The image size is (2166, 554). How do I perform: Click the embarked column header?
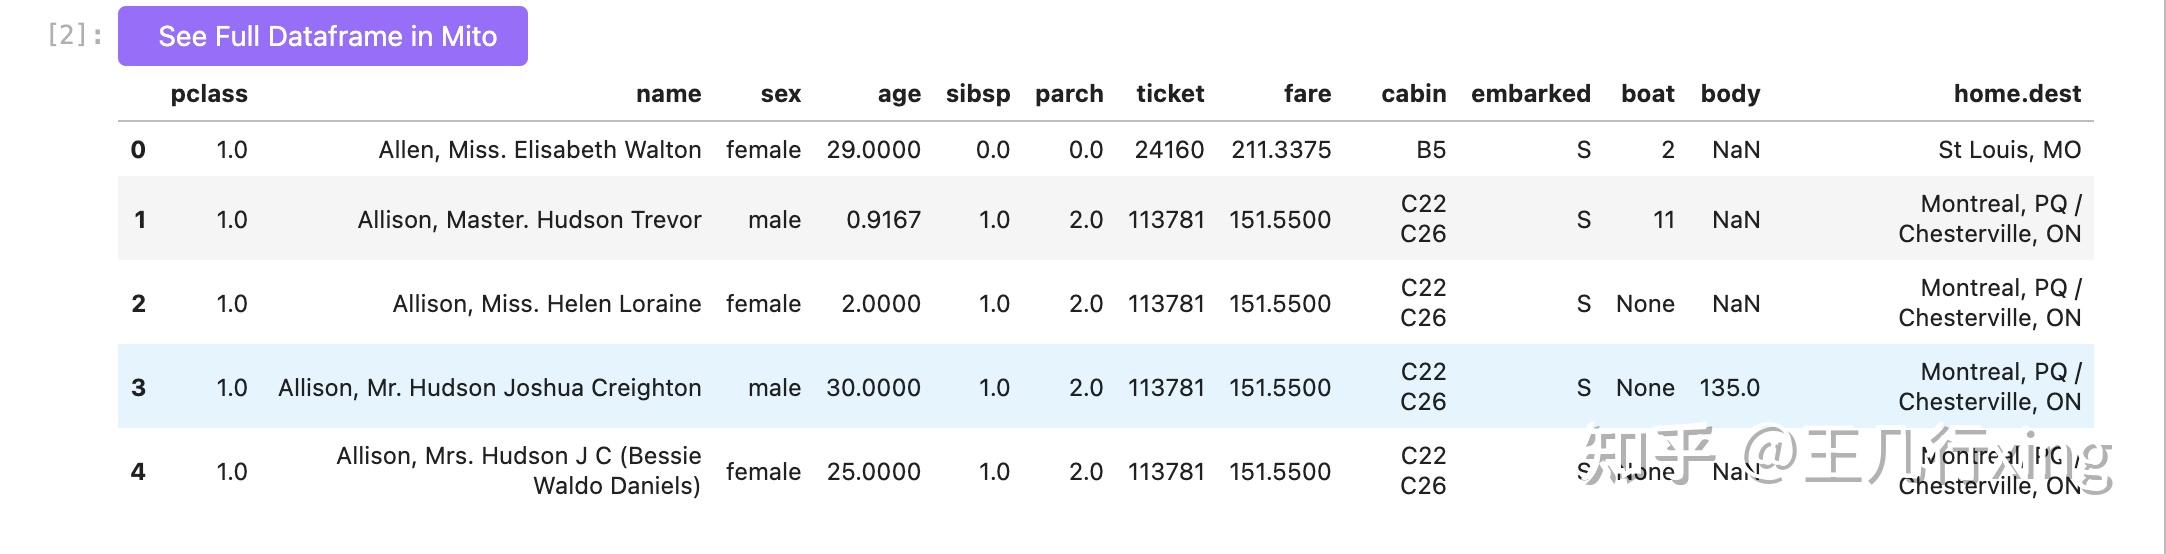pos(1530,94)
